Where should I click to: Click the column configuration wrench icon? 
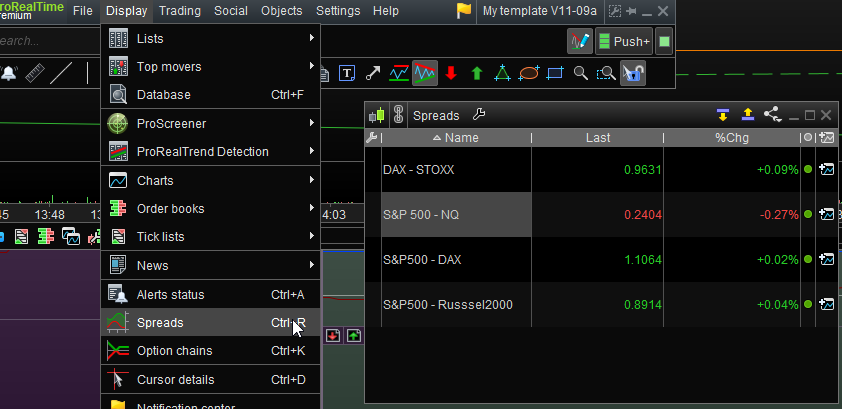tap(371, 138)
